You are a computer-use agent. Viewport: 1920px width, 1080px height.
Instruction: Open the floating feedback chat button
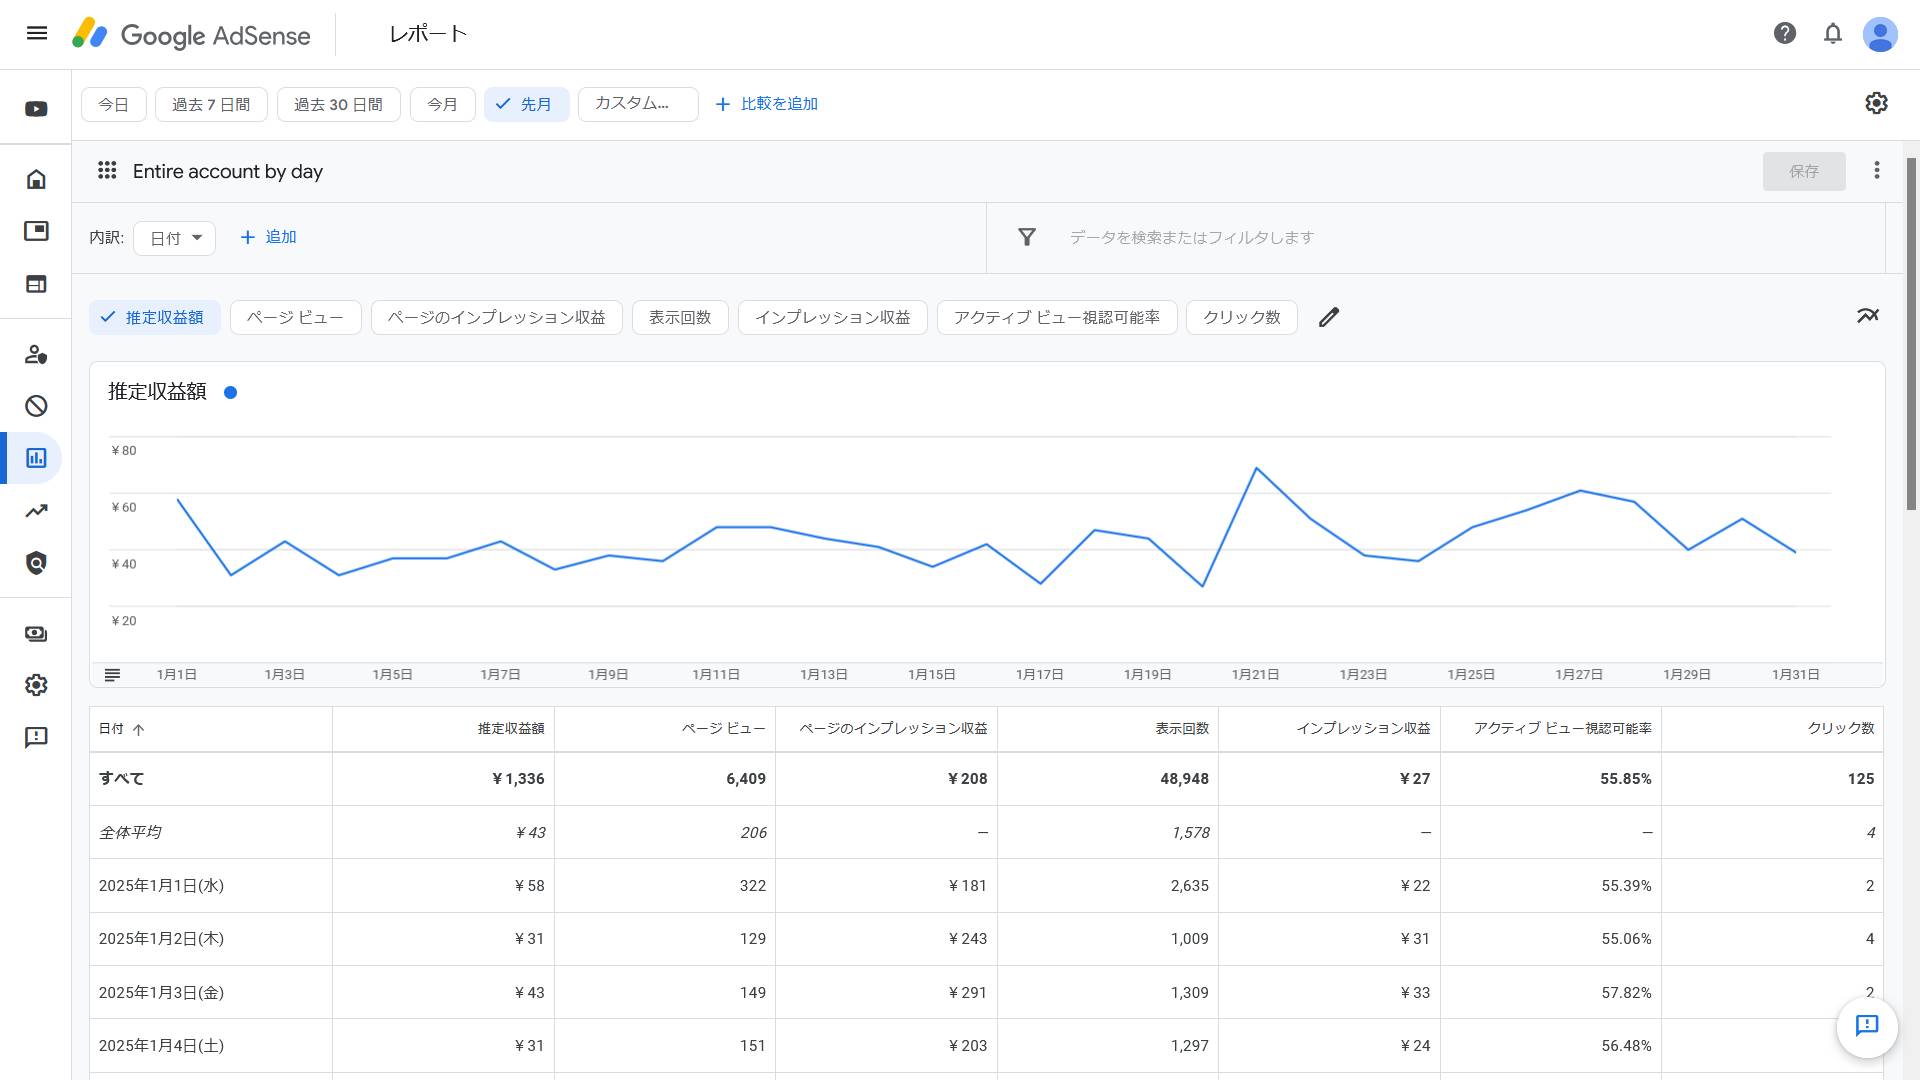click(x=1867, y=1026)
